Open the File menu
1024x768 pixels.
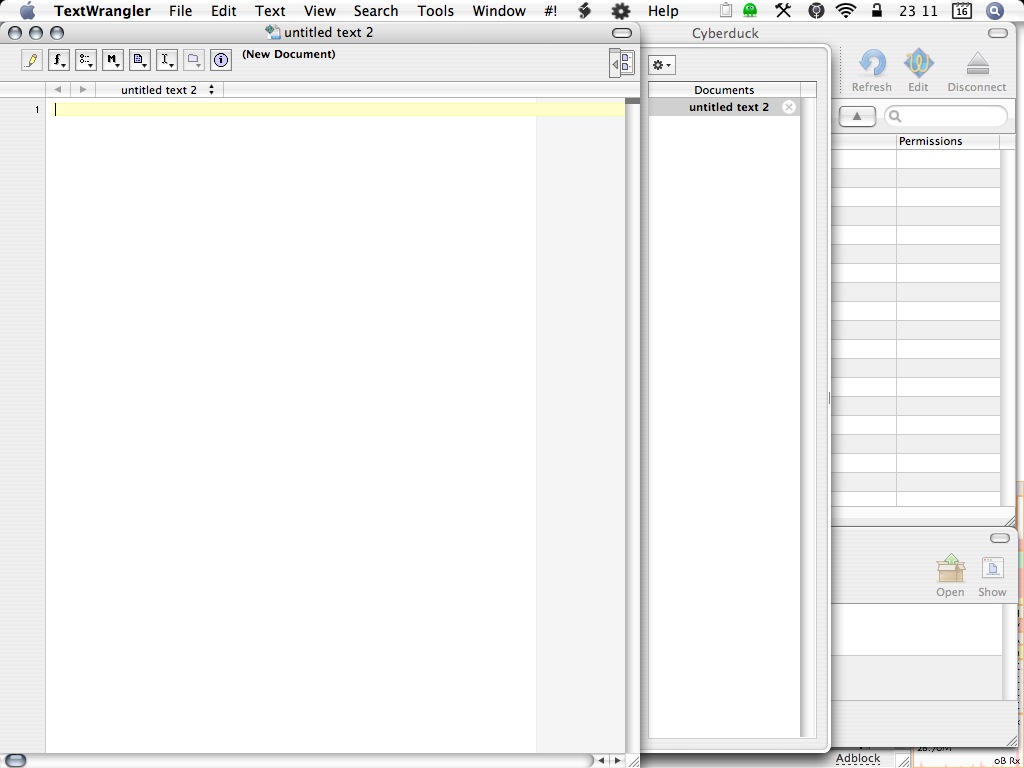pyautogui.click(x=180, y=10)
